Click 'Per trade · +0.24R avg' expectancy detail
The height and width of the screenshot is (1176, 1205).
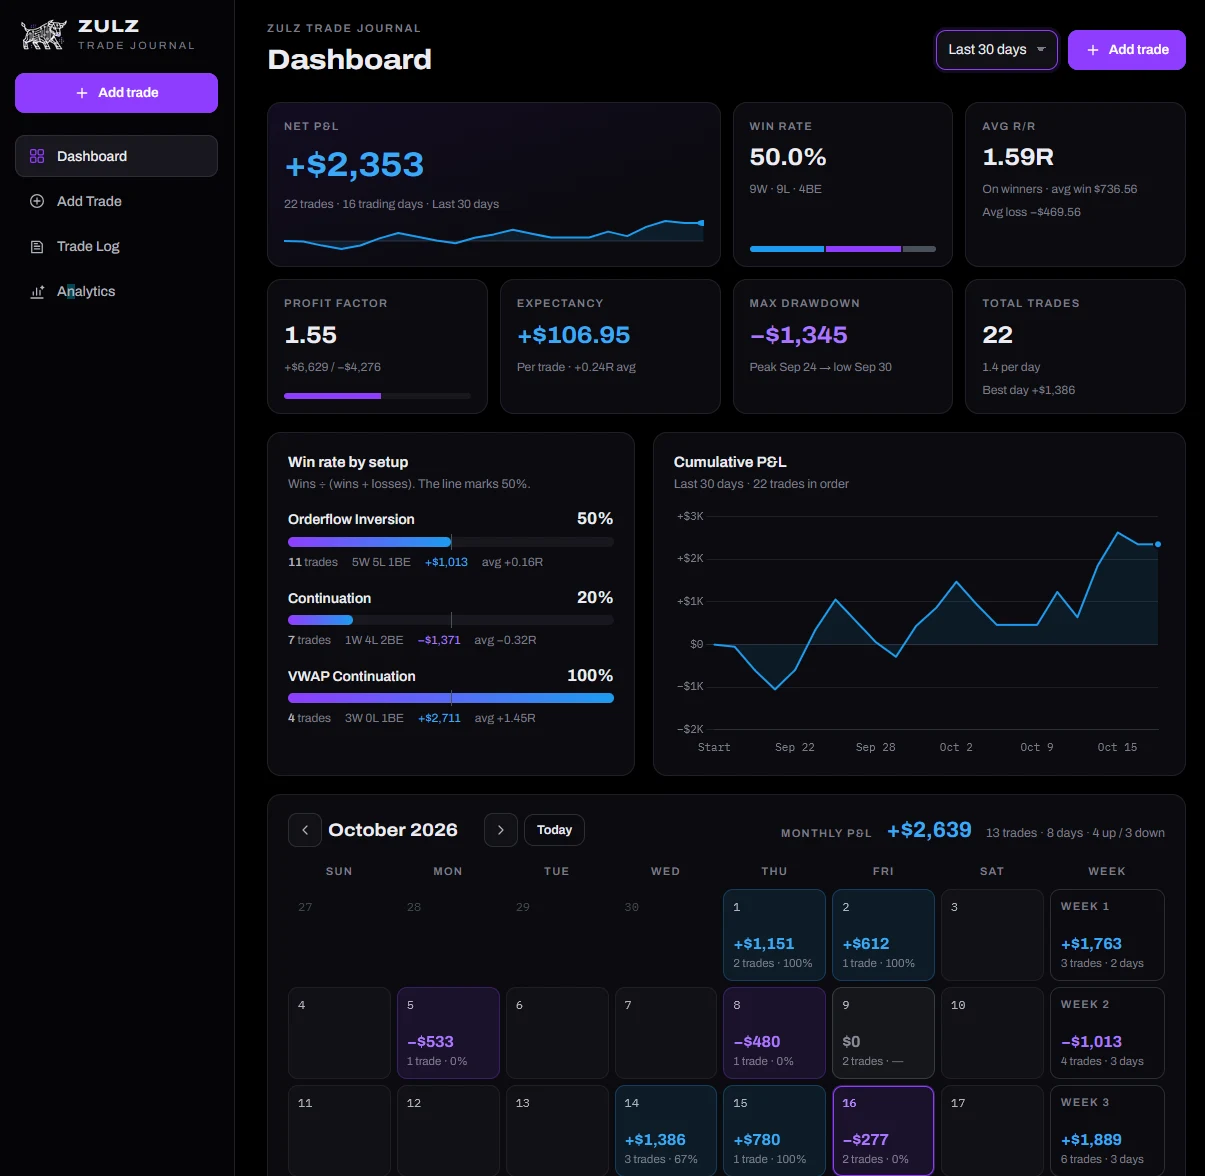[x=576, y=367]
